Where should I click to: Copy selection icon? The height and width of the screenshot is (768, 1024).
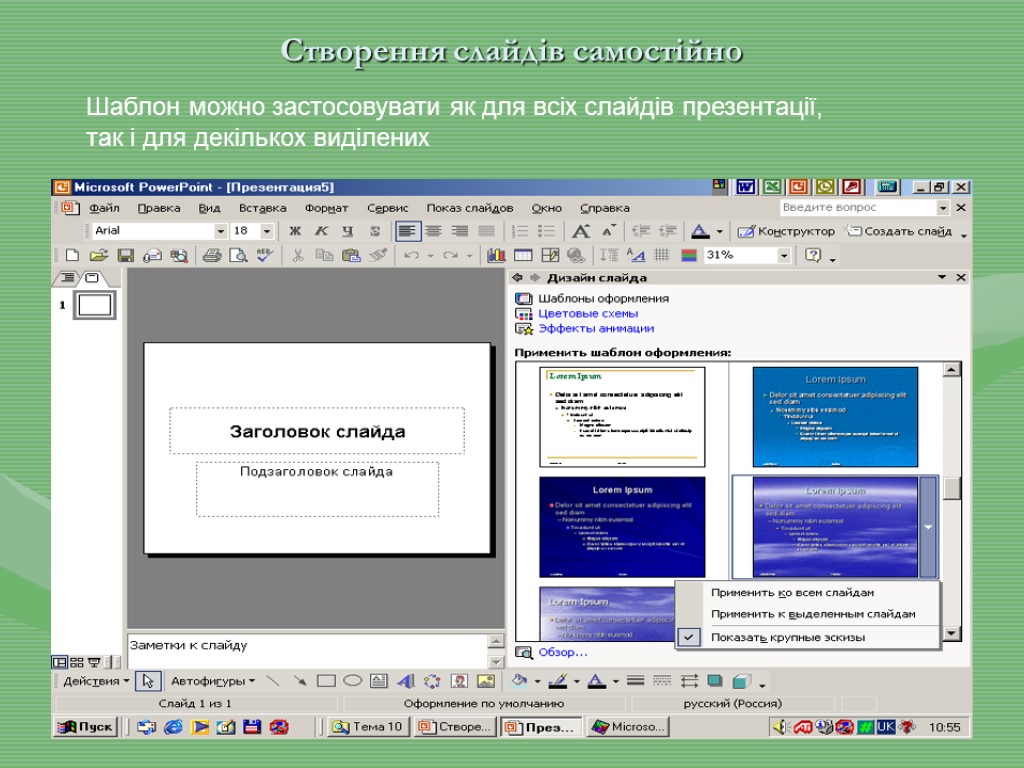pyautogui.click(x=324, y=255)
